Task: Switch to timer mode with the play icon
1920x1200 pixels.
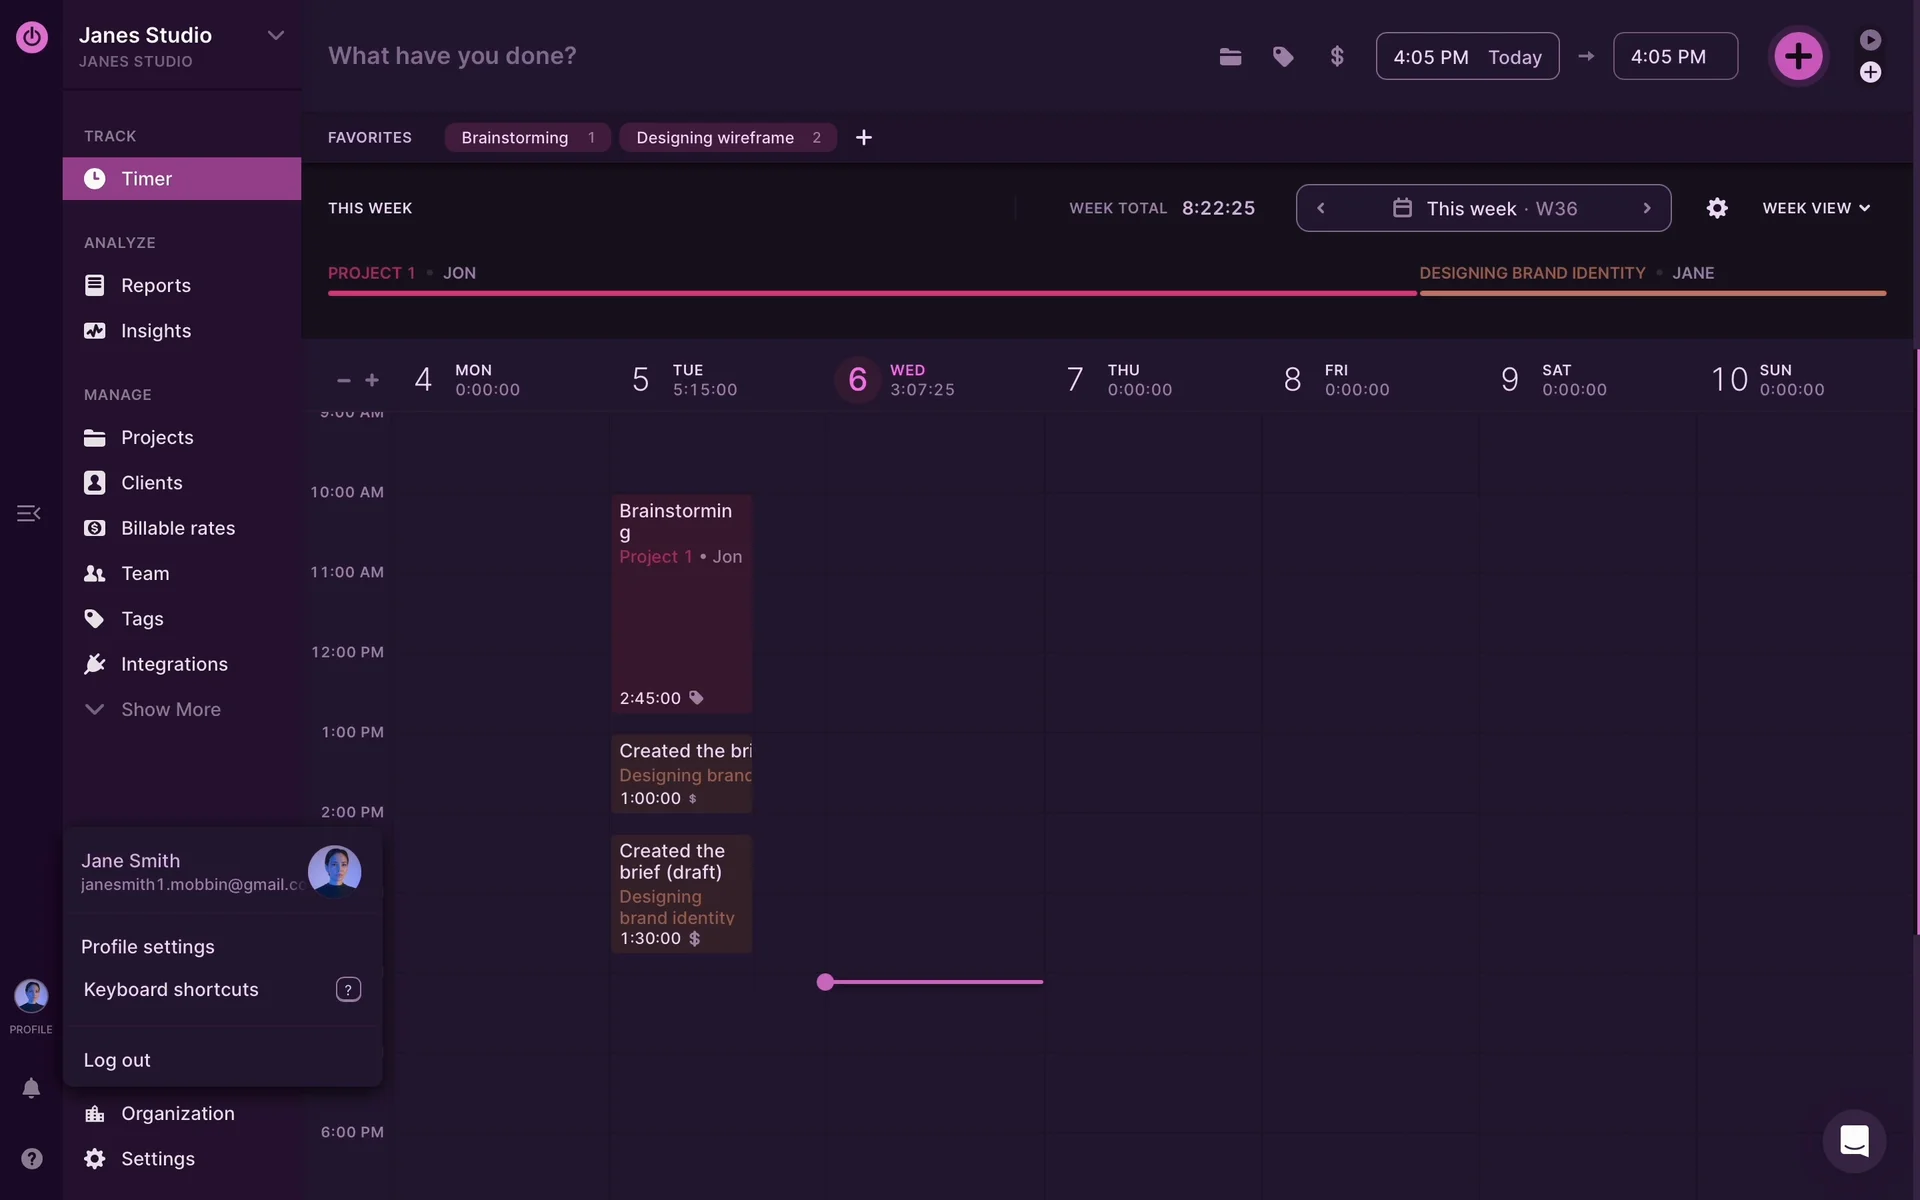Action: [x=1870, y=40]
